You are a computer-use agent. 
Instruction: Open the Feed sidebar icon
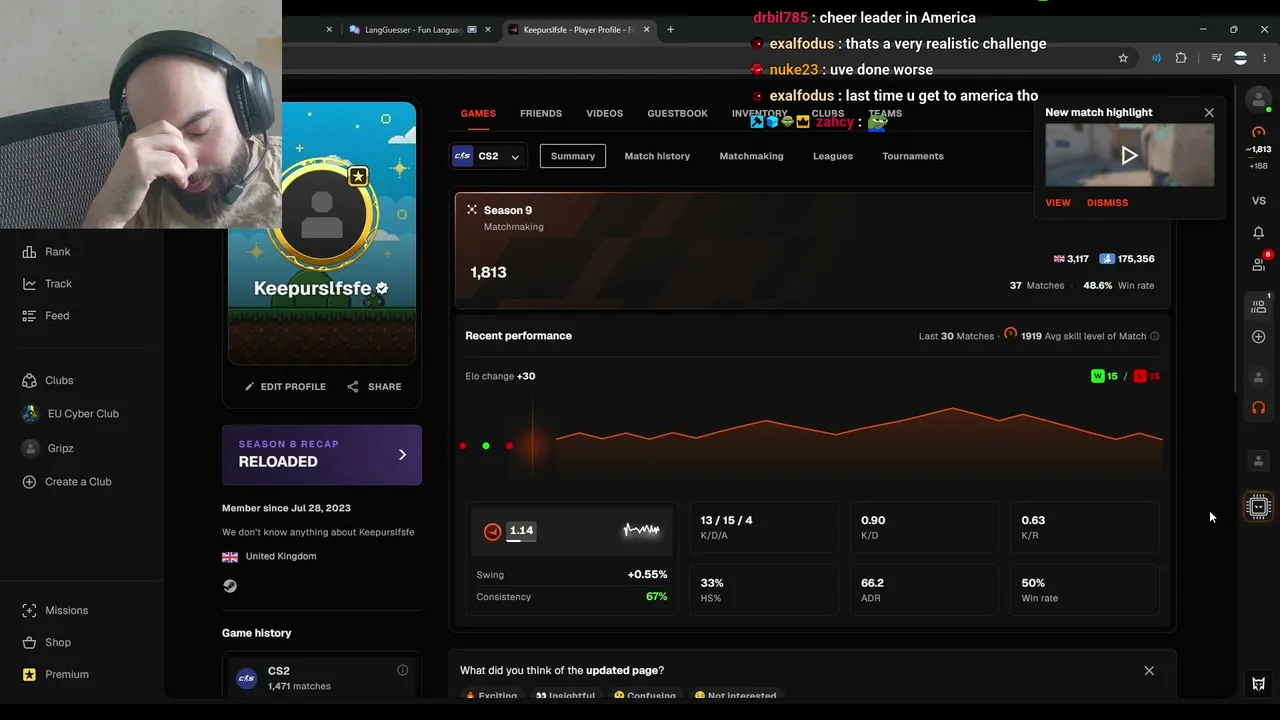[x=29, y=316]
